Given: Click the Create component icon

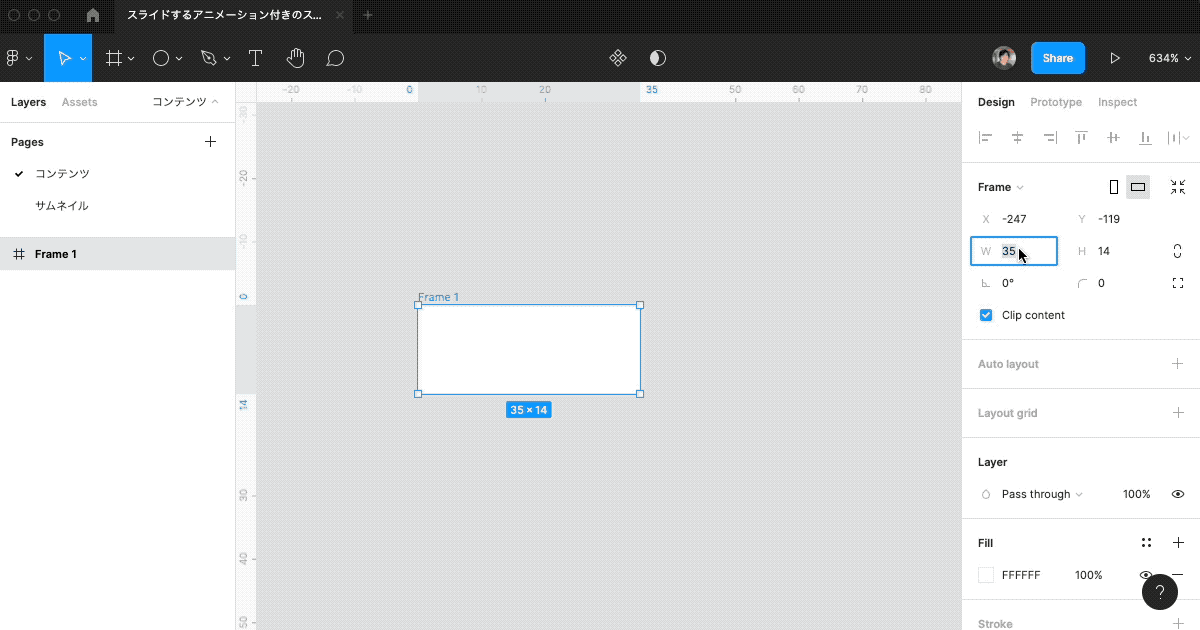Looking at the screenshot, I should click(618, 58).
